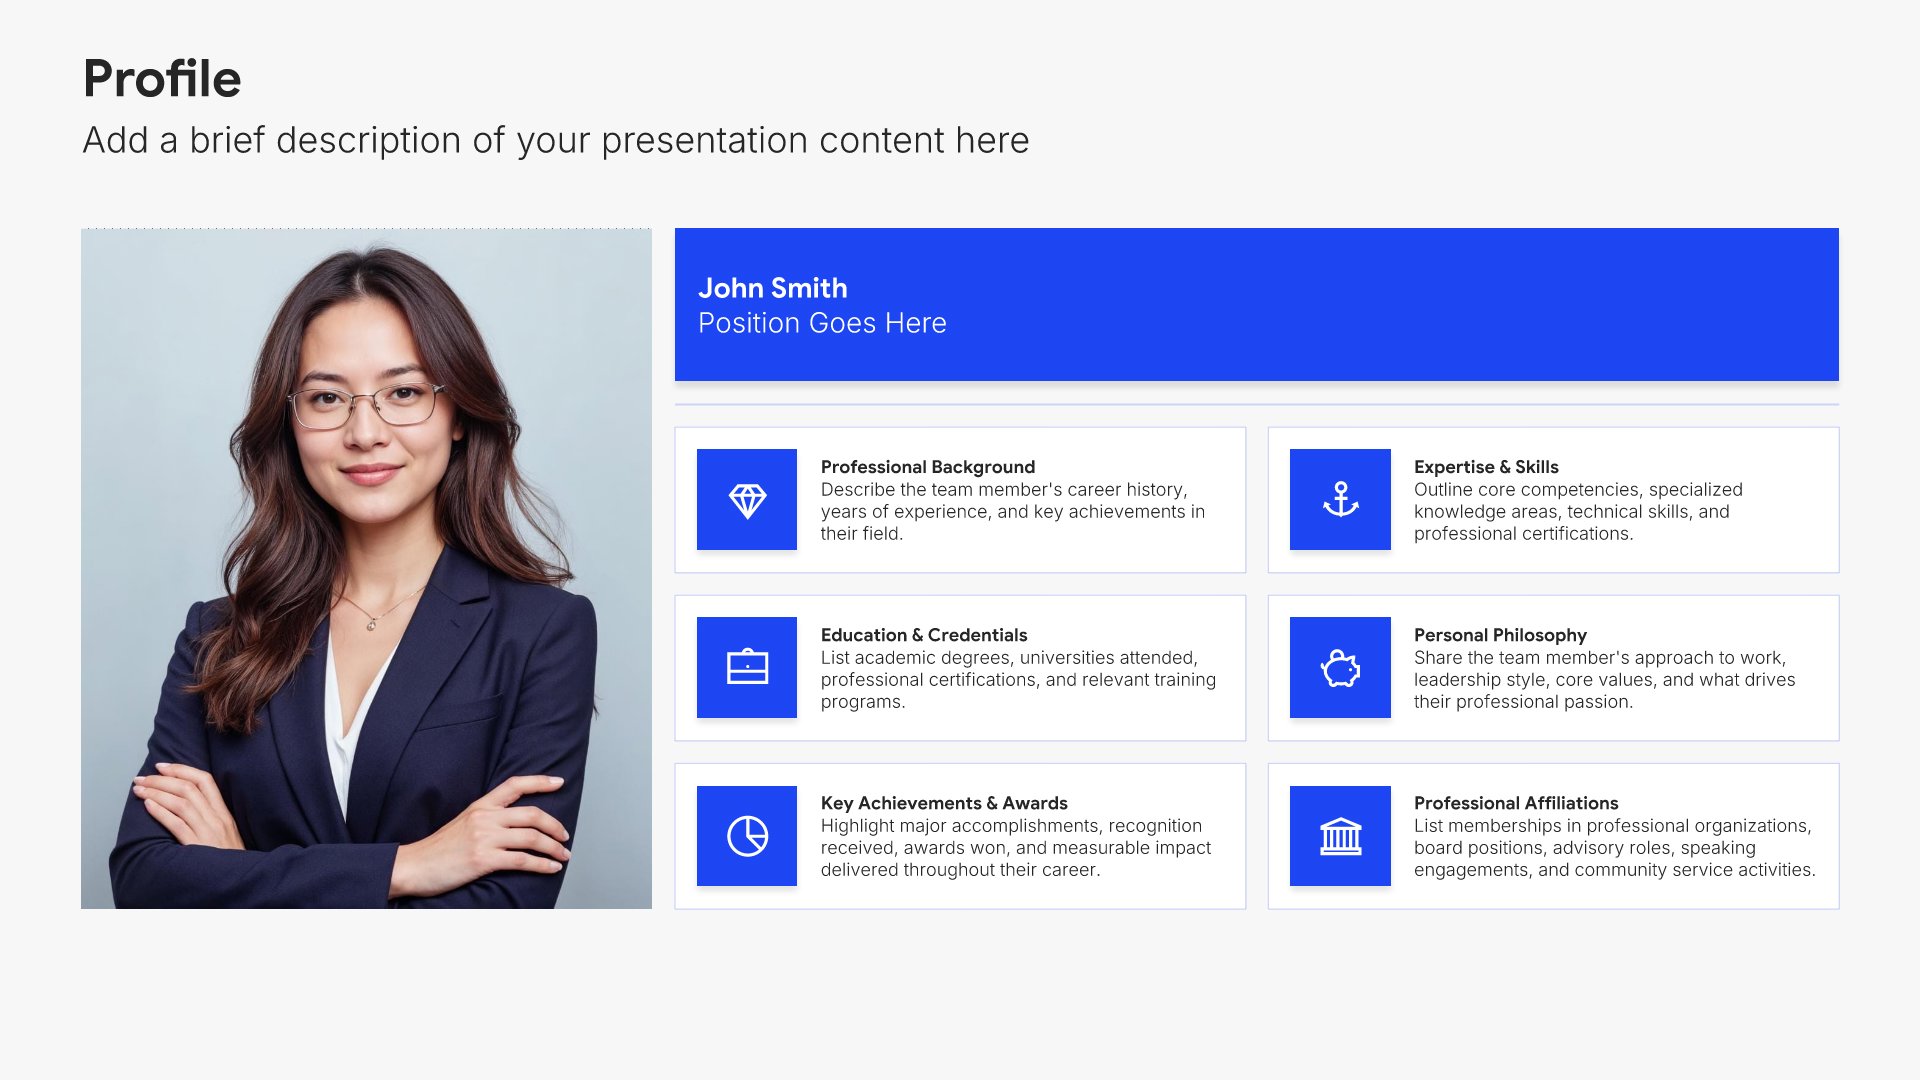Click the description starting 'Describe the team member's career'
1920x1080 pixels.
pyautogui.click(x=1013, y=511)
